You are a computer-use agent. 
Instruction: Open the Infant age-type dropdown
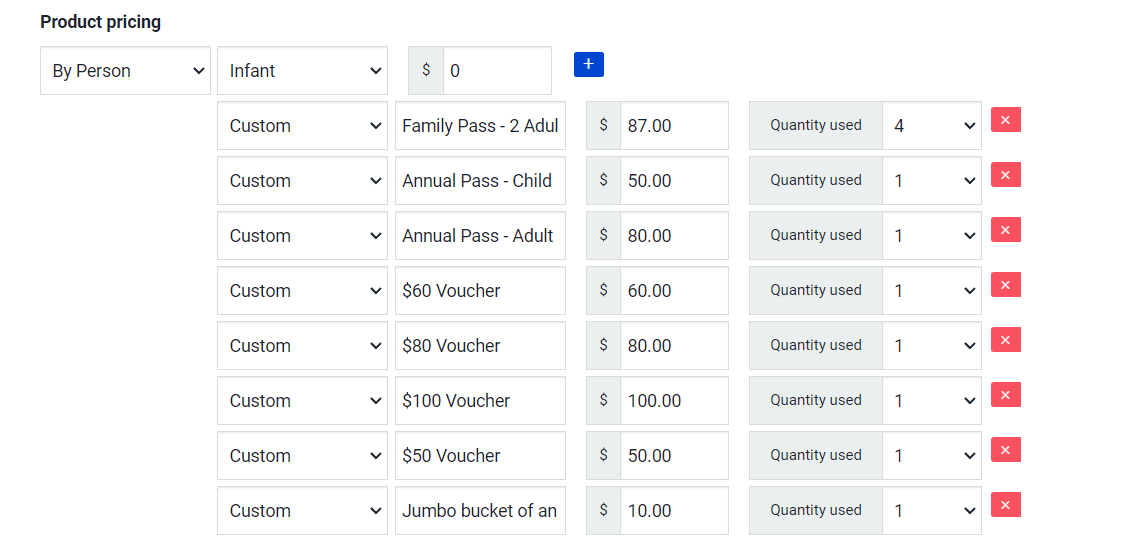tap(302, 71)
